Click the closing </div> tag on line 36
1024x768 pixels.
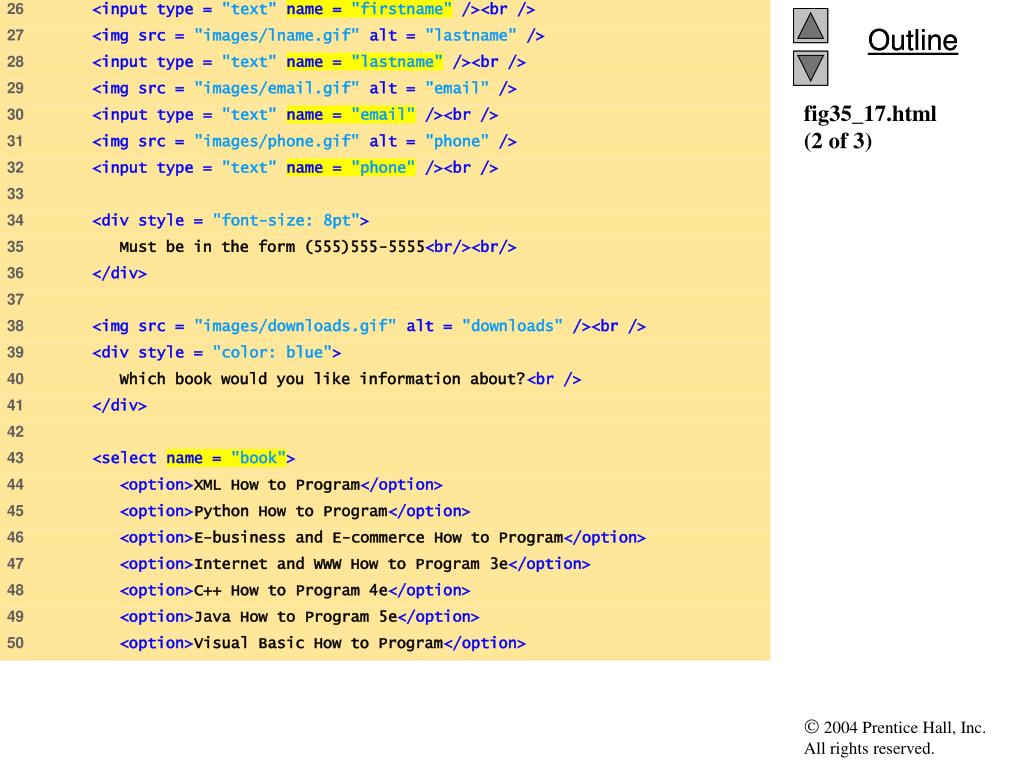point(120,273)
